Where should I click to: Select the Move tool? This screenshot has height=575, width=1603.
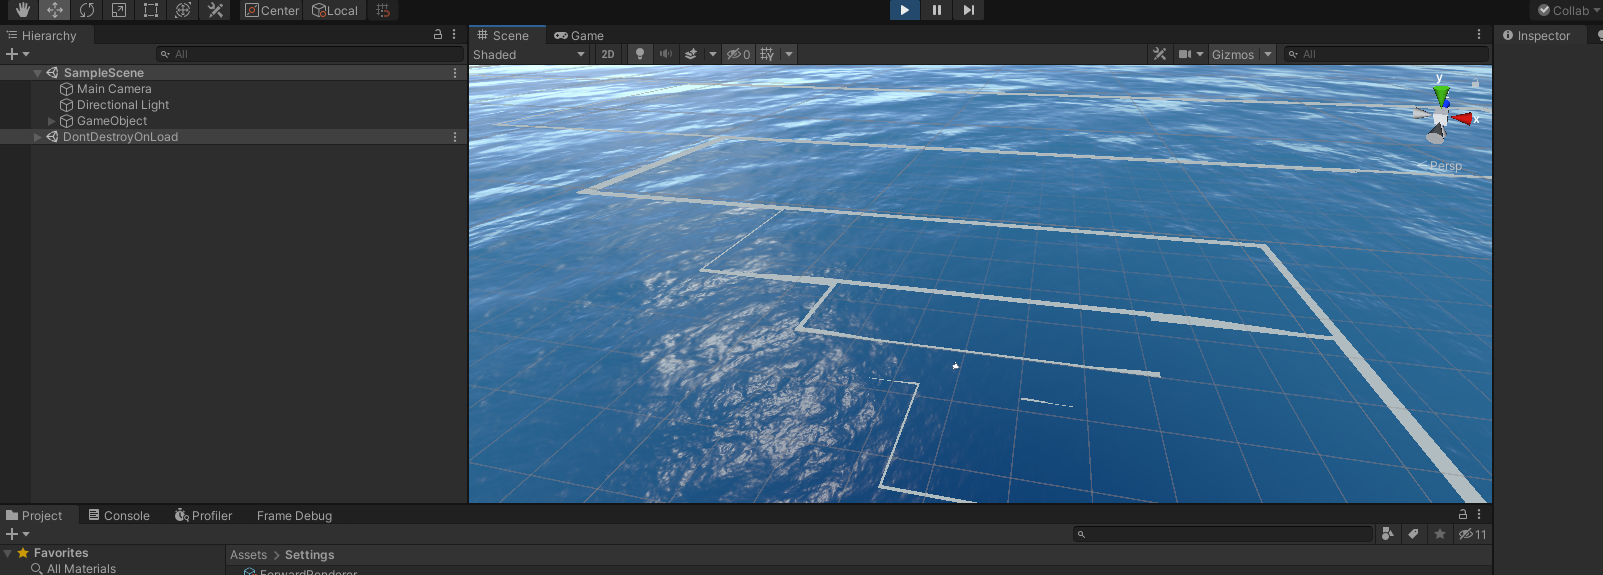pos(55,10)
